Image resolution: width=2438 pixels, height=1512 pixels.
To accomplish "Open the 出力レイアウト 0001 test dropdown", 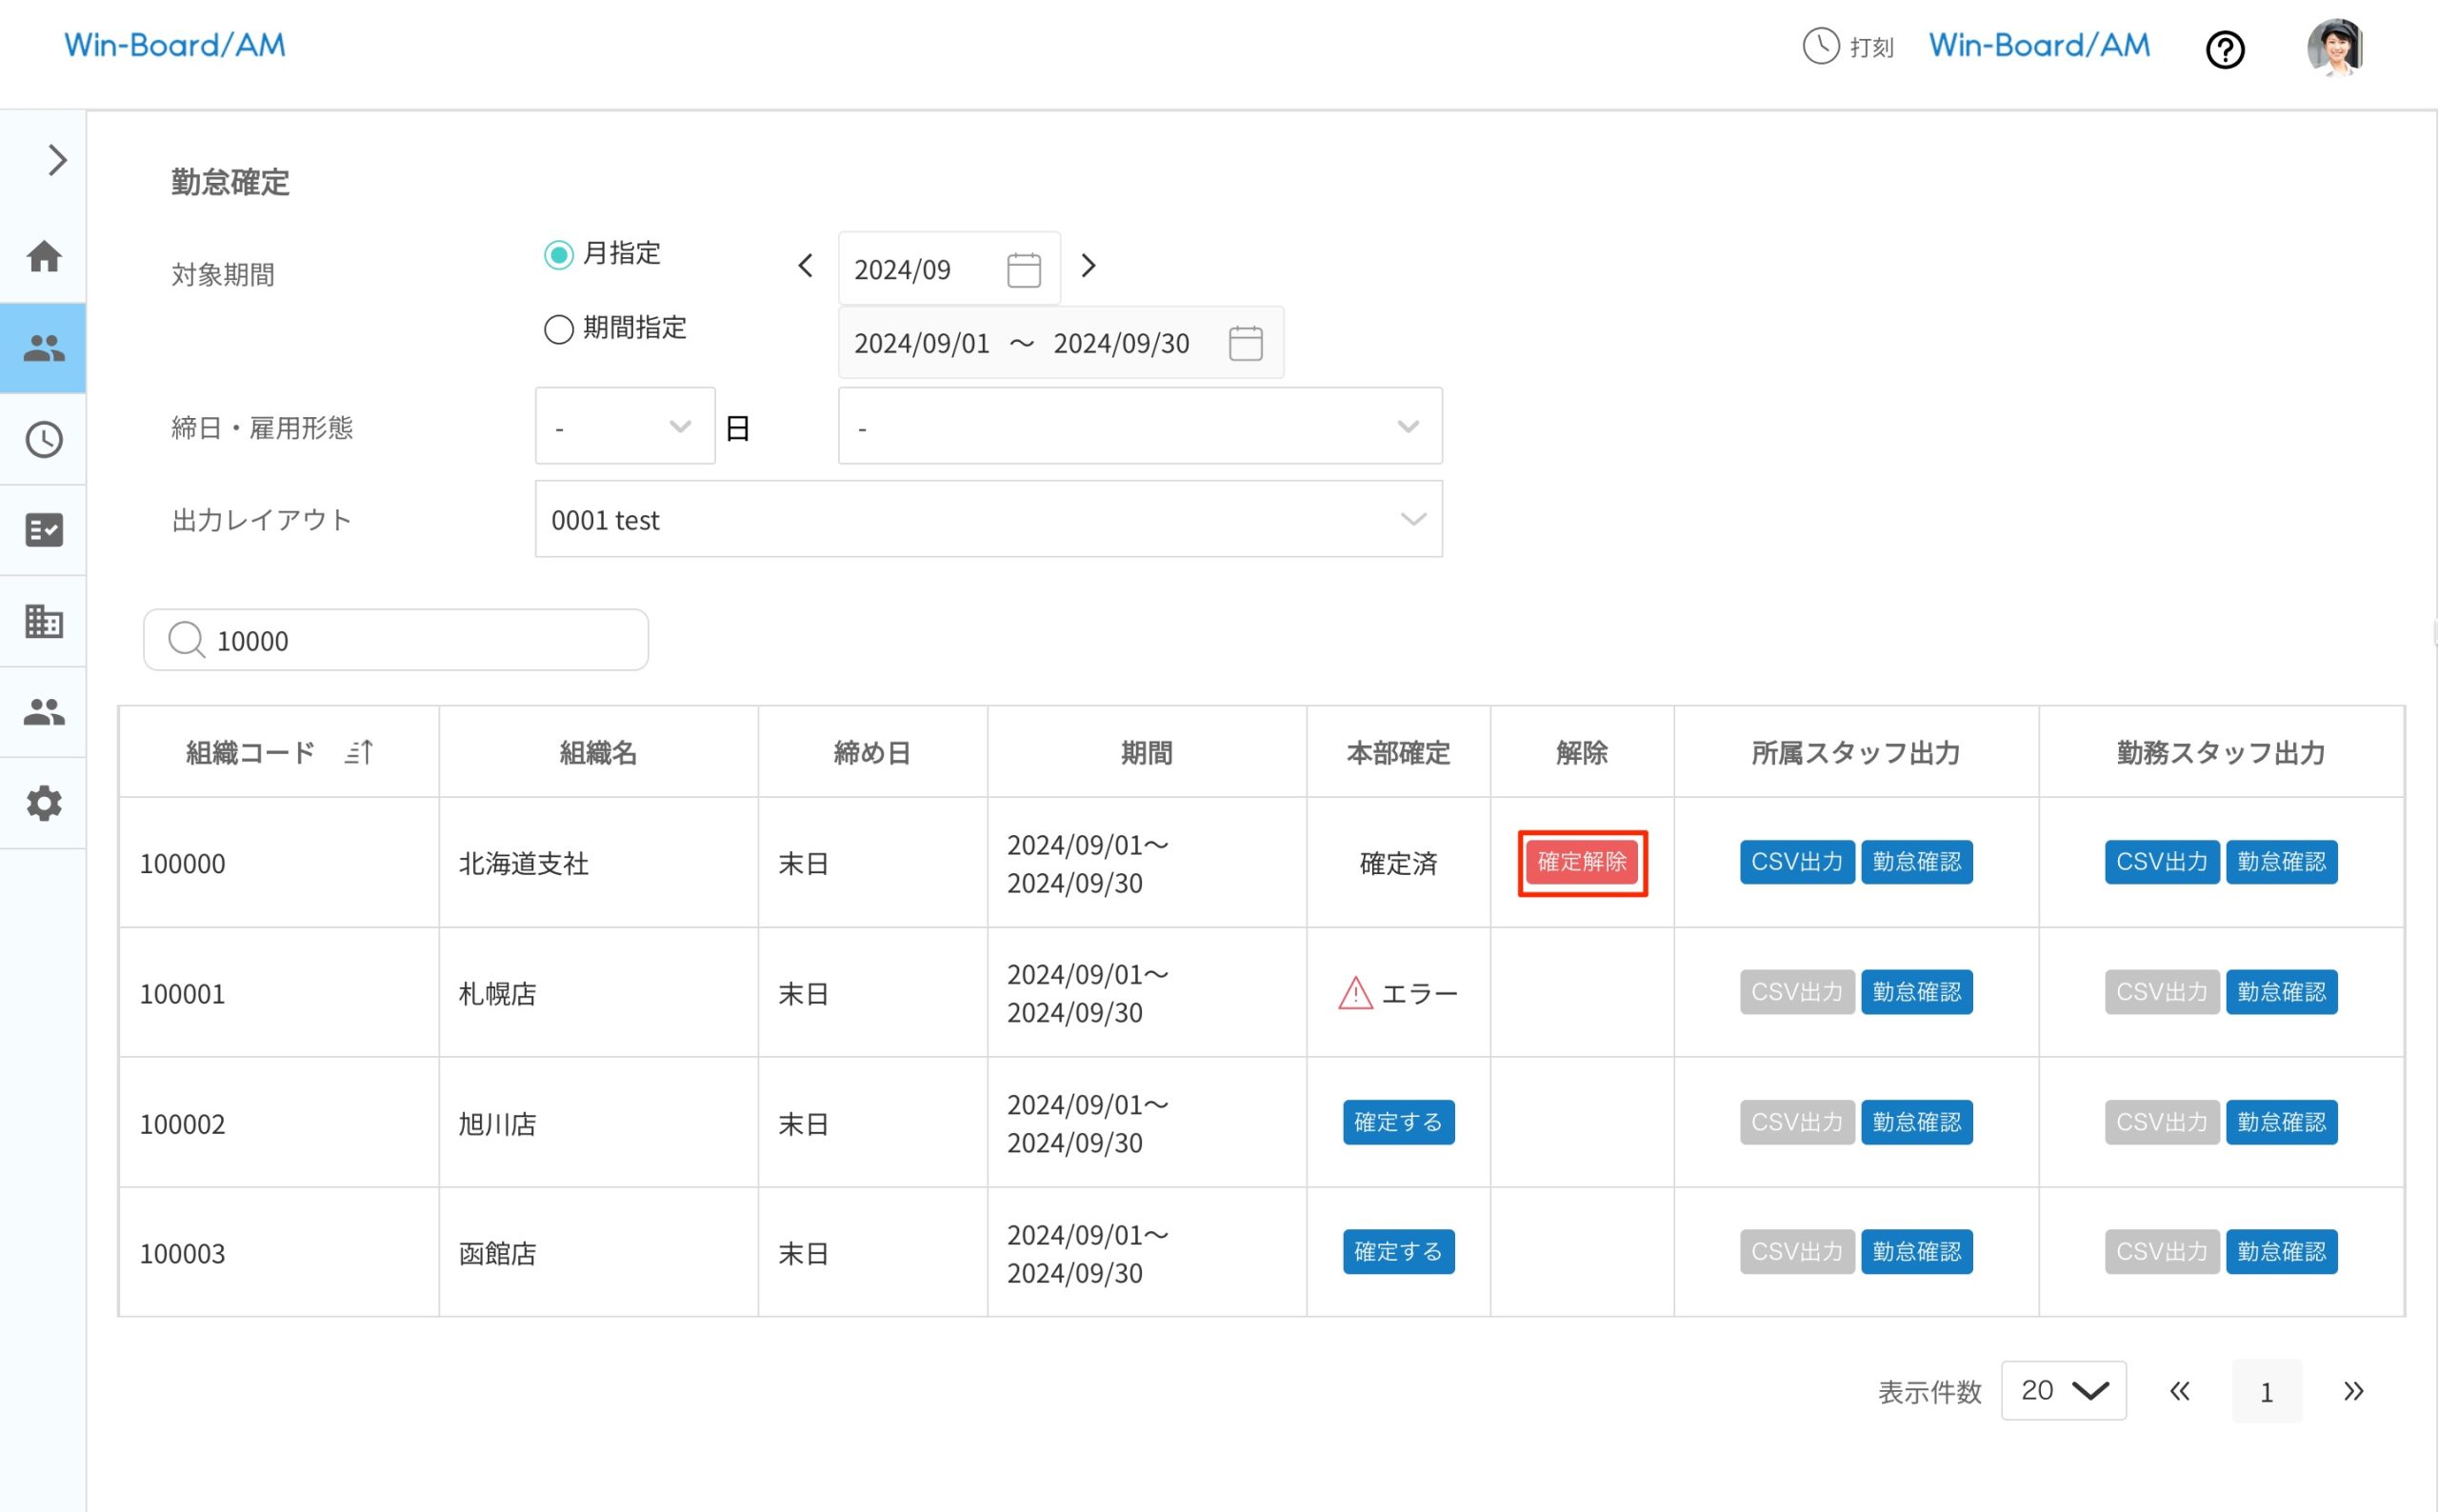I will 988,519.
